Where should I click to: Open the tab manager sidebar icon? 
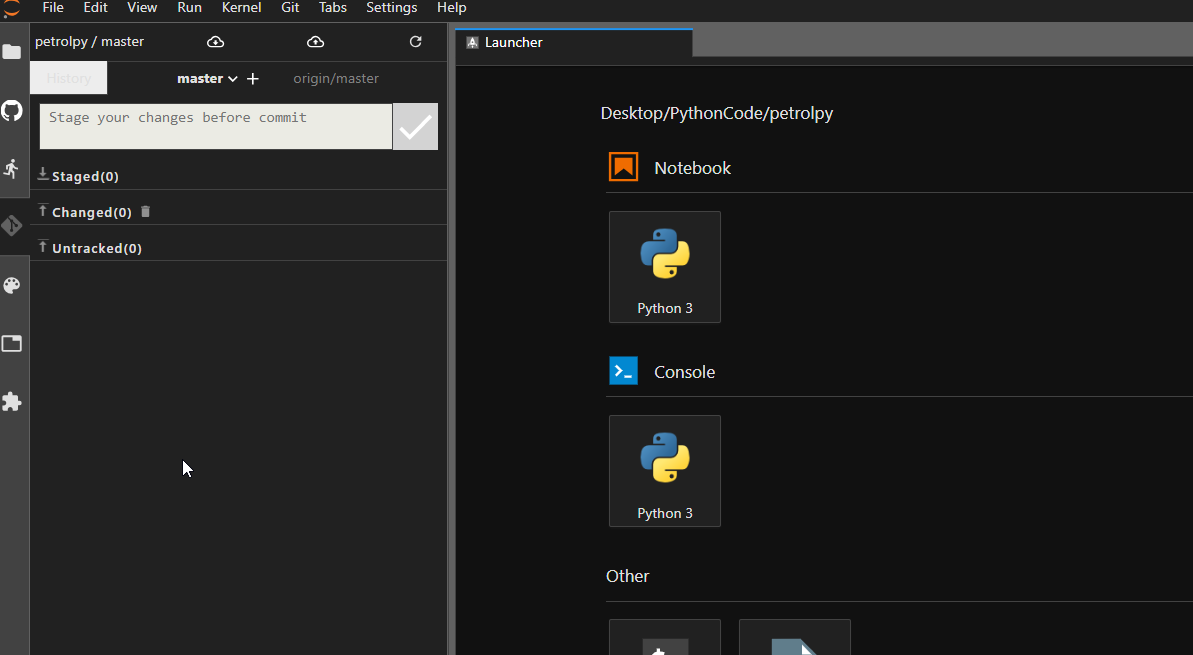click(x=12, y=343)
